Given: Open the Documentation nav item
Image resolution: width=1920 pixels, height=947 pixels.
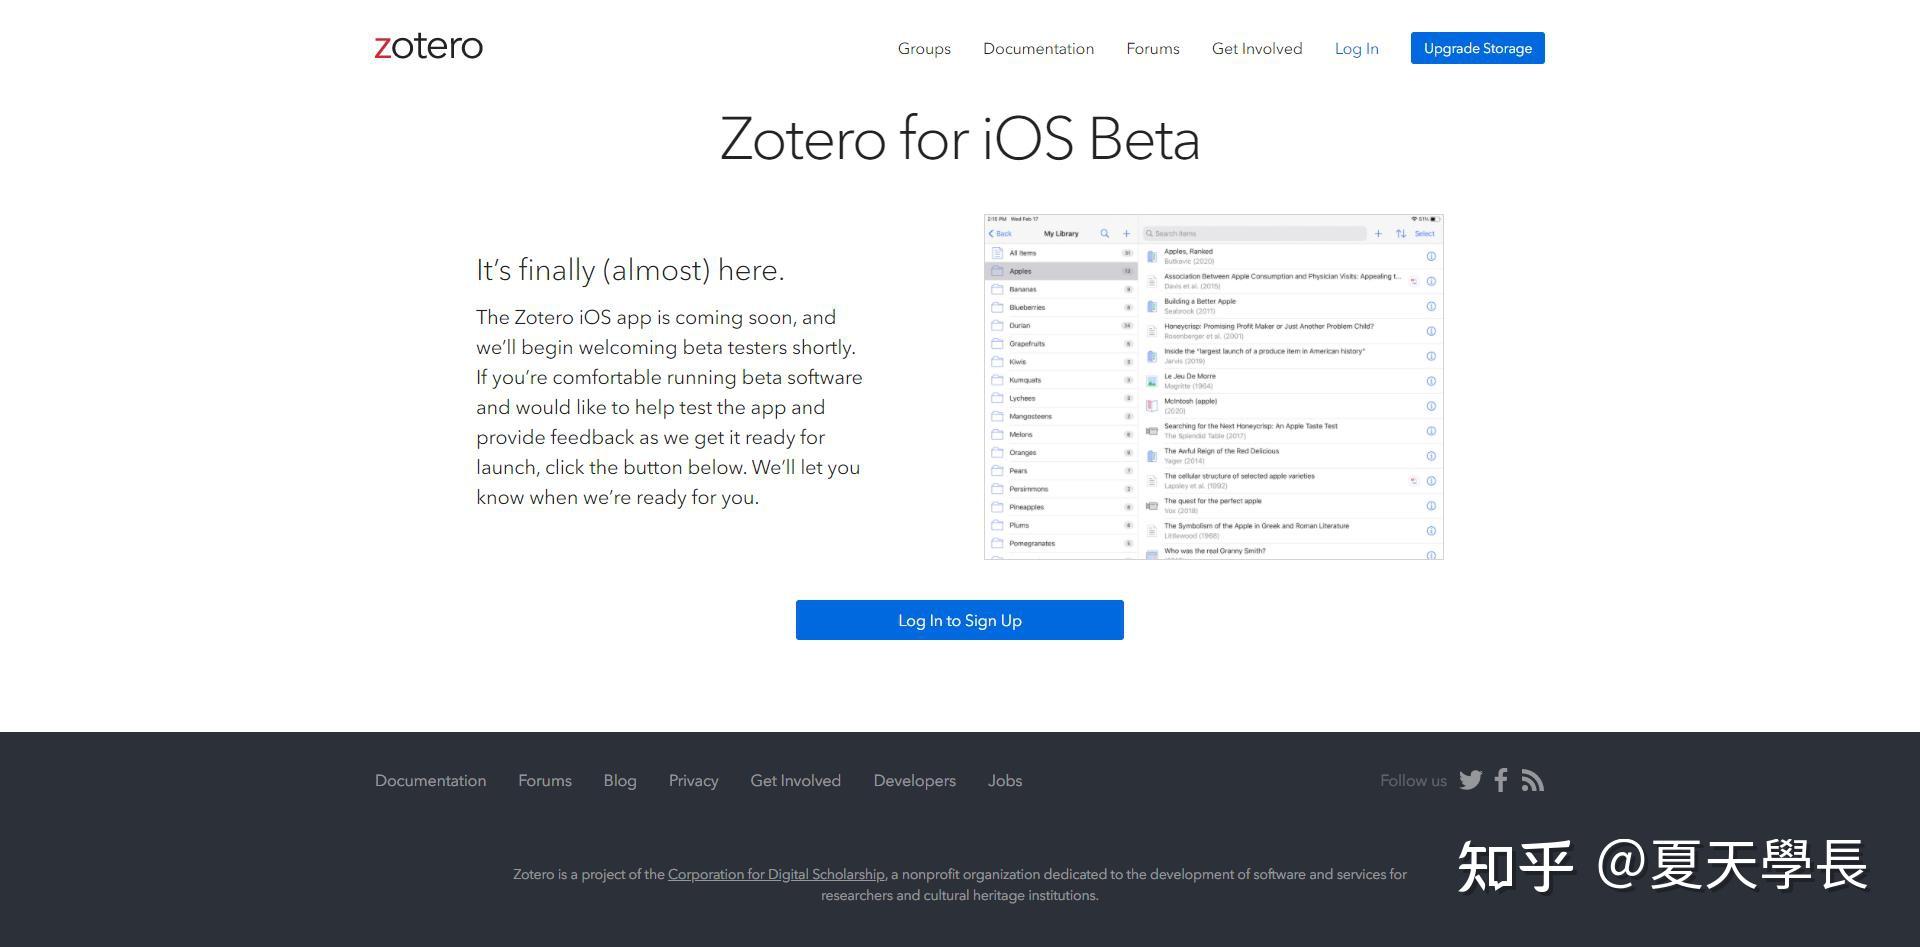Looking at the screenshot, I should [1038, 48].
